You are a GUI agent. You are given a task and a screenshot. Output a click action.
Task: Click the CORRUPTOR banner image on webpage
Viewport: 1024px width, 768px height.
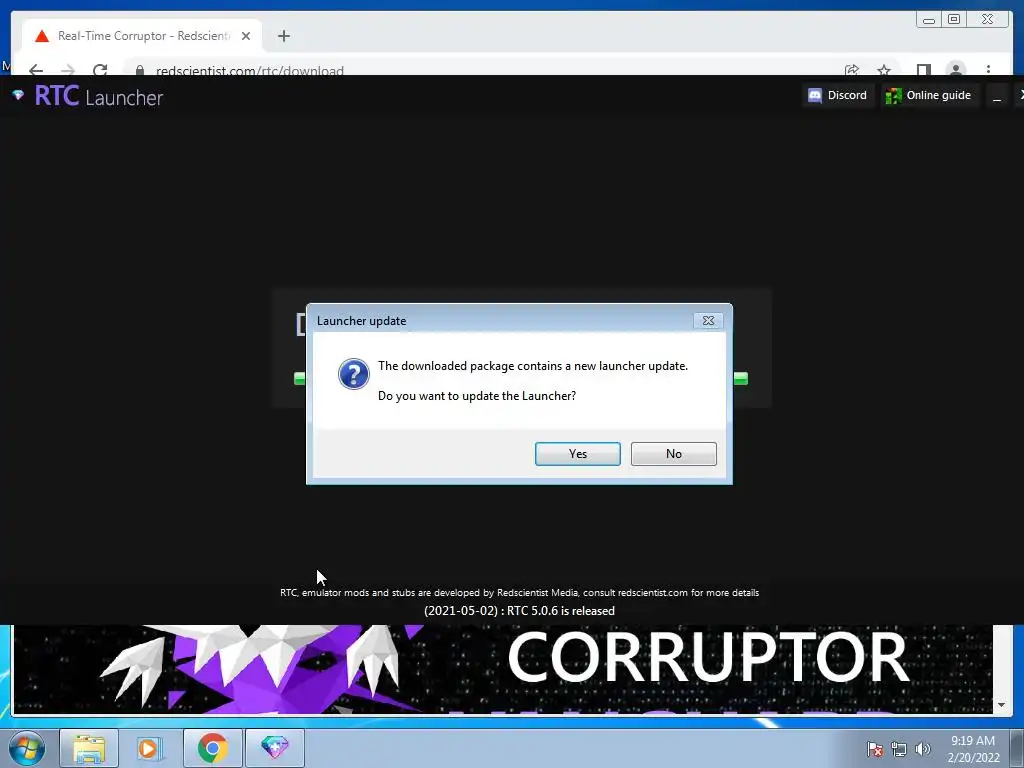pos(503,669)
